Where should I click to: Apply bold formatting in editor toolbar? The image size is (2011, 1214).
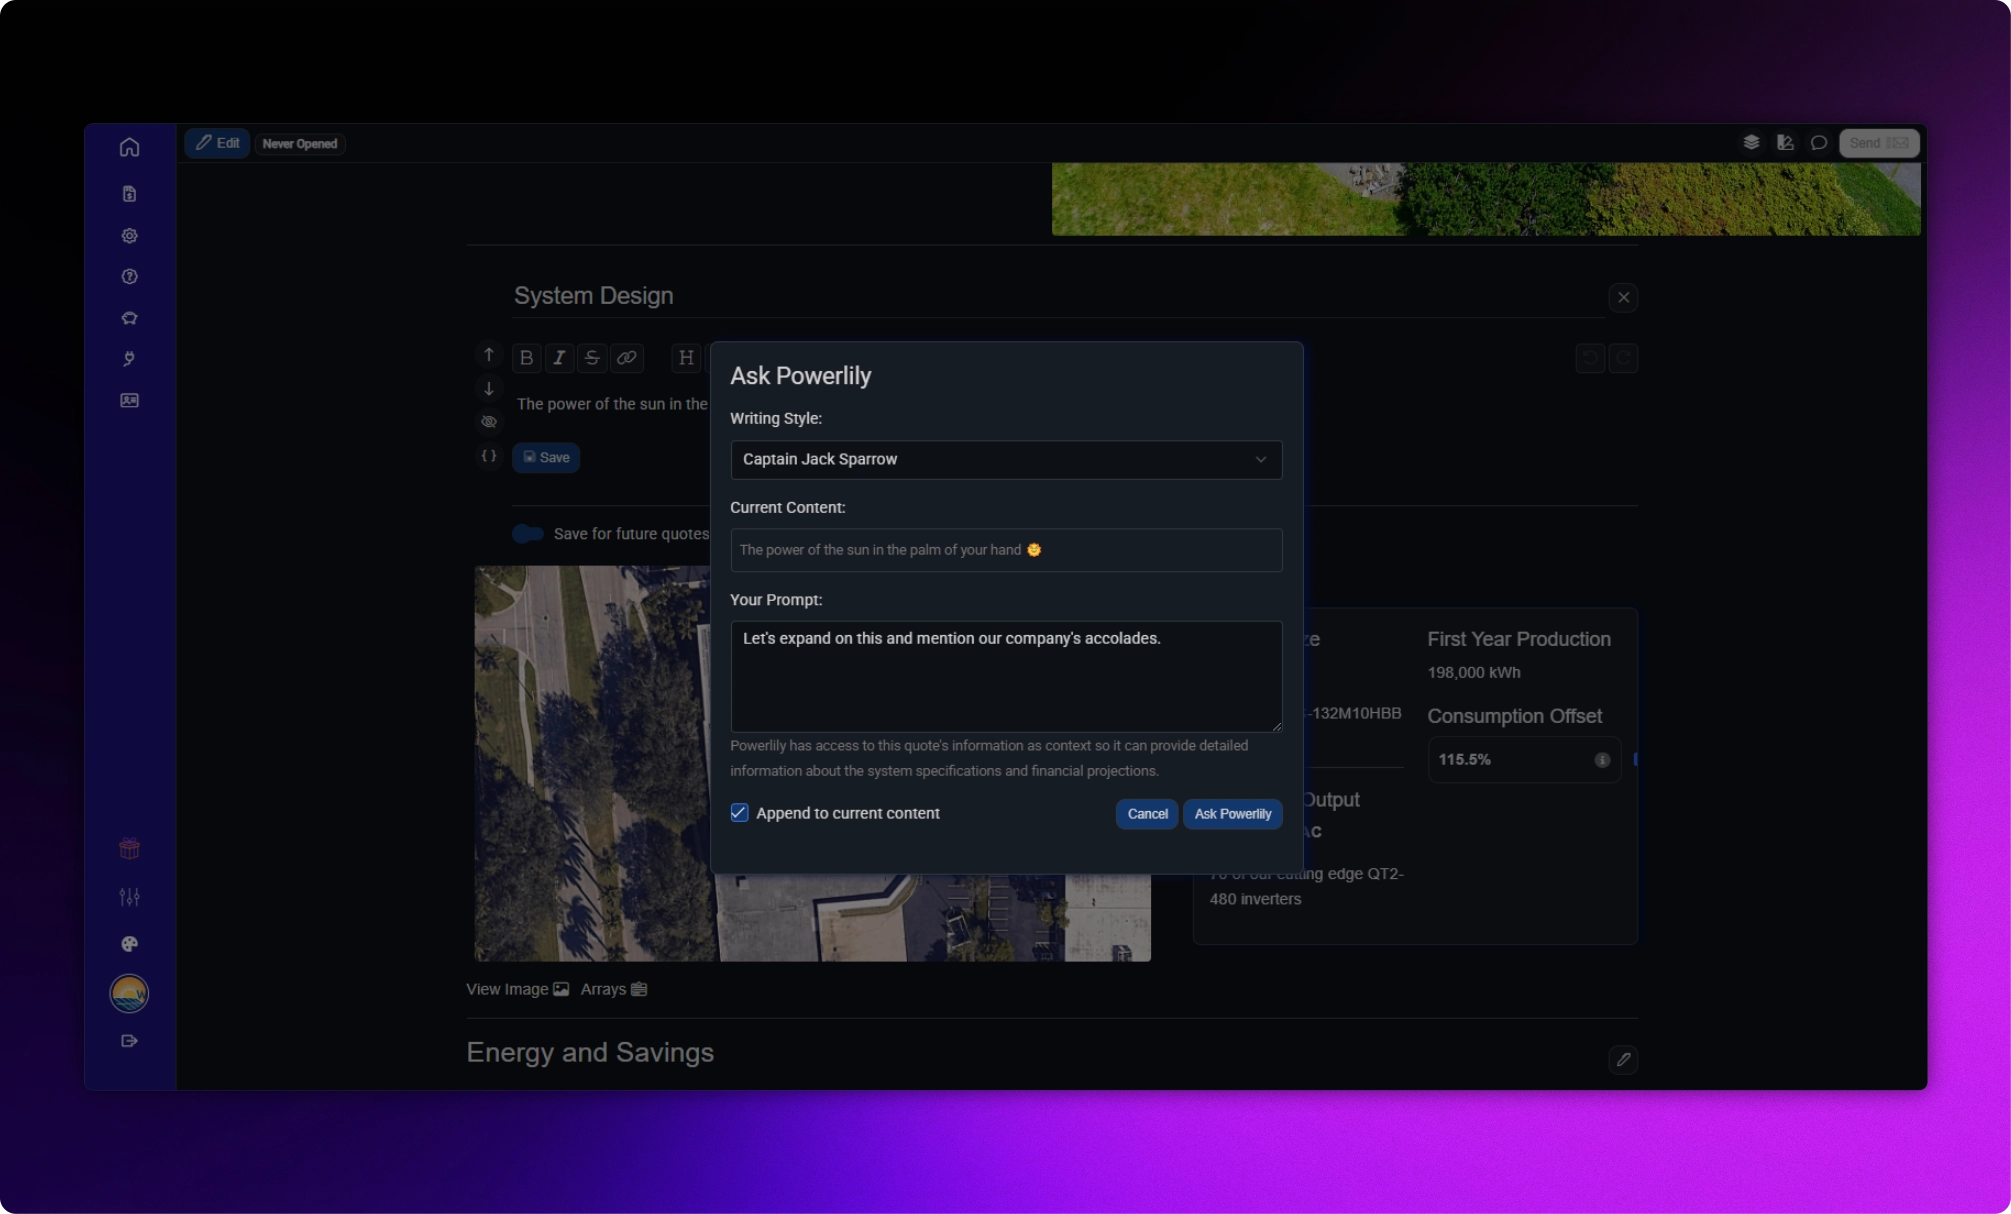[526, 358]
